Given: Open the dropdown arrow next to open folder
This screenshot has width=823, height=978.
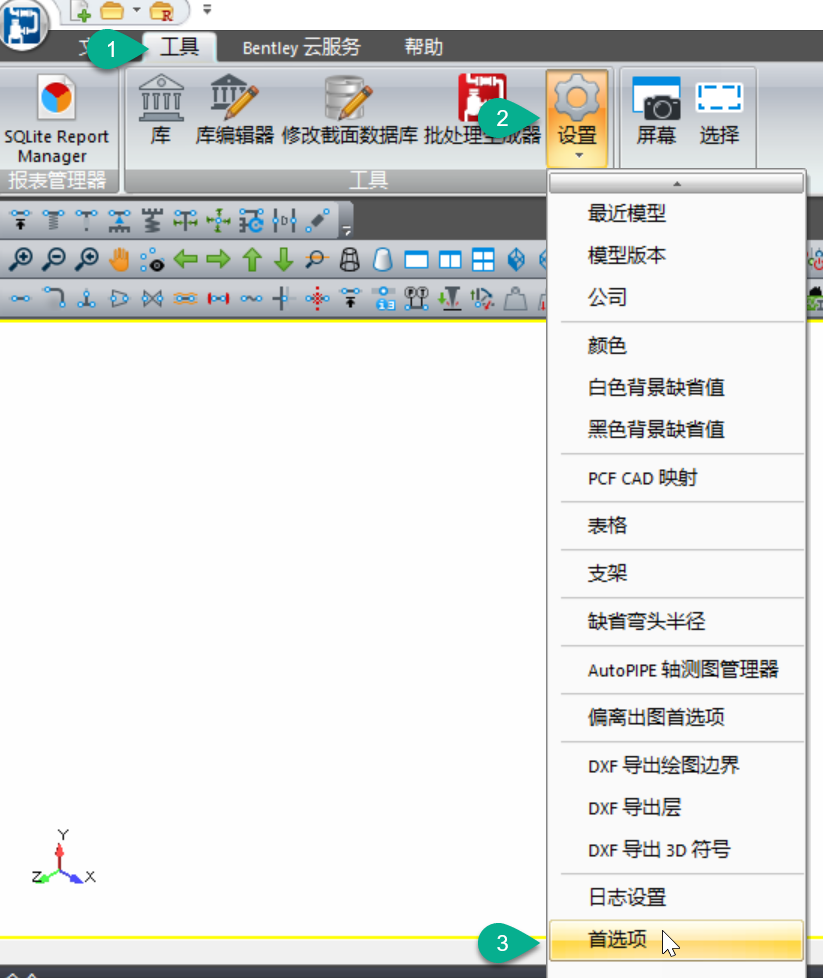Looking at the screenshot, I should coord(136,10).
